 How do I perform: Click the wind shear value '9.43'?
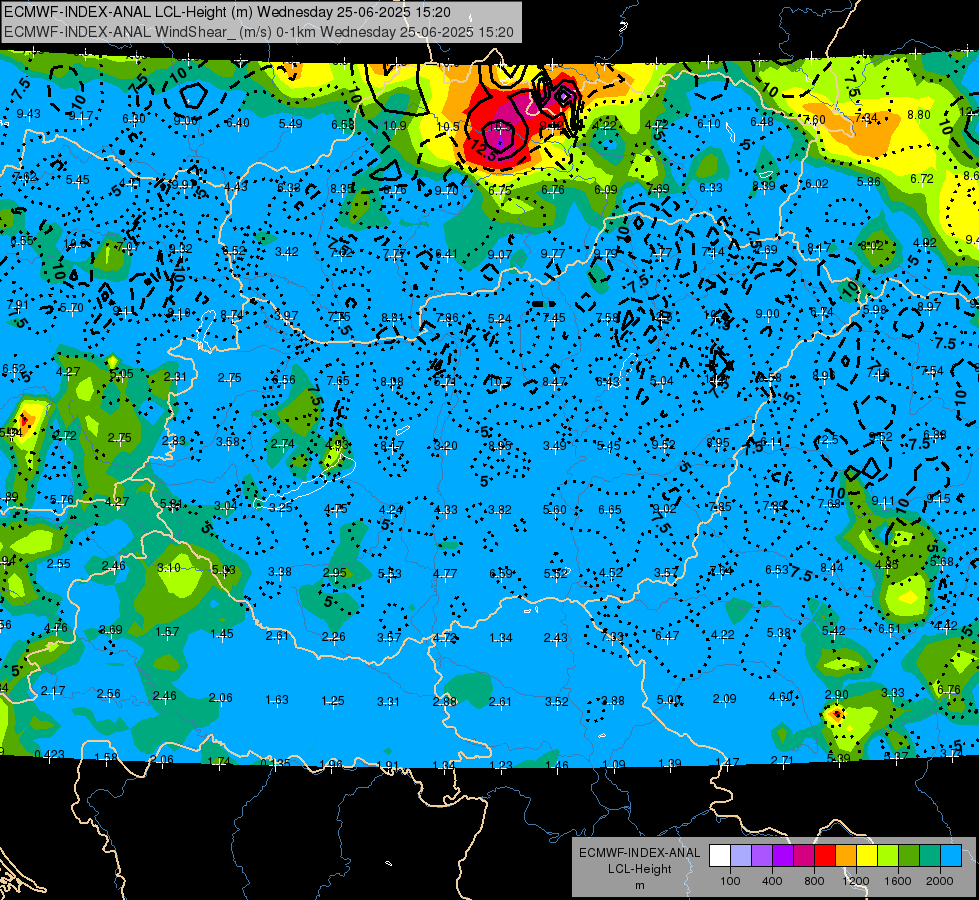click(x=29, y=114)
